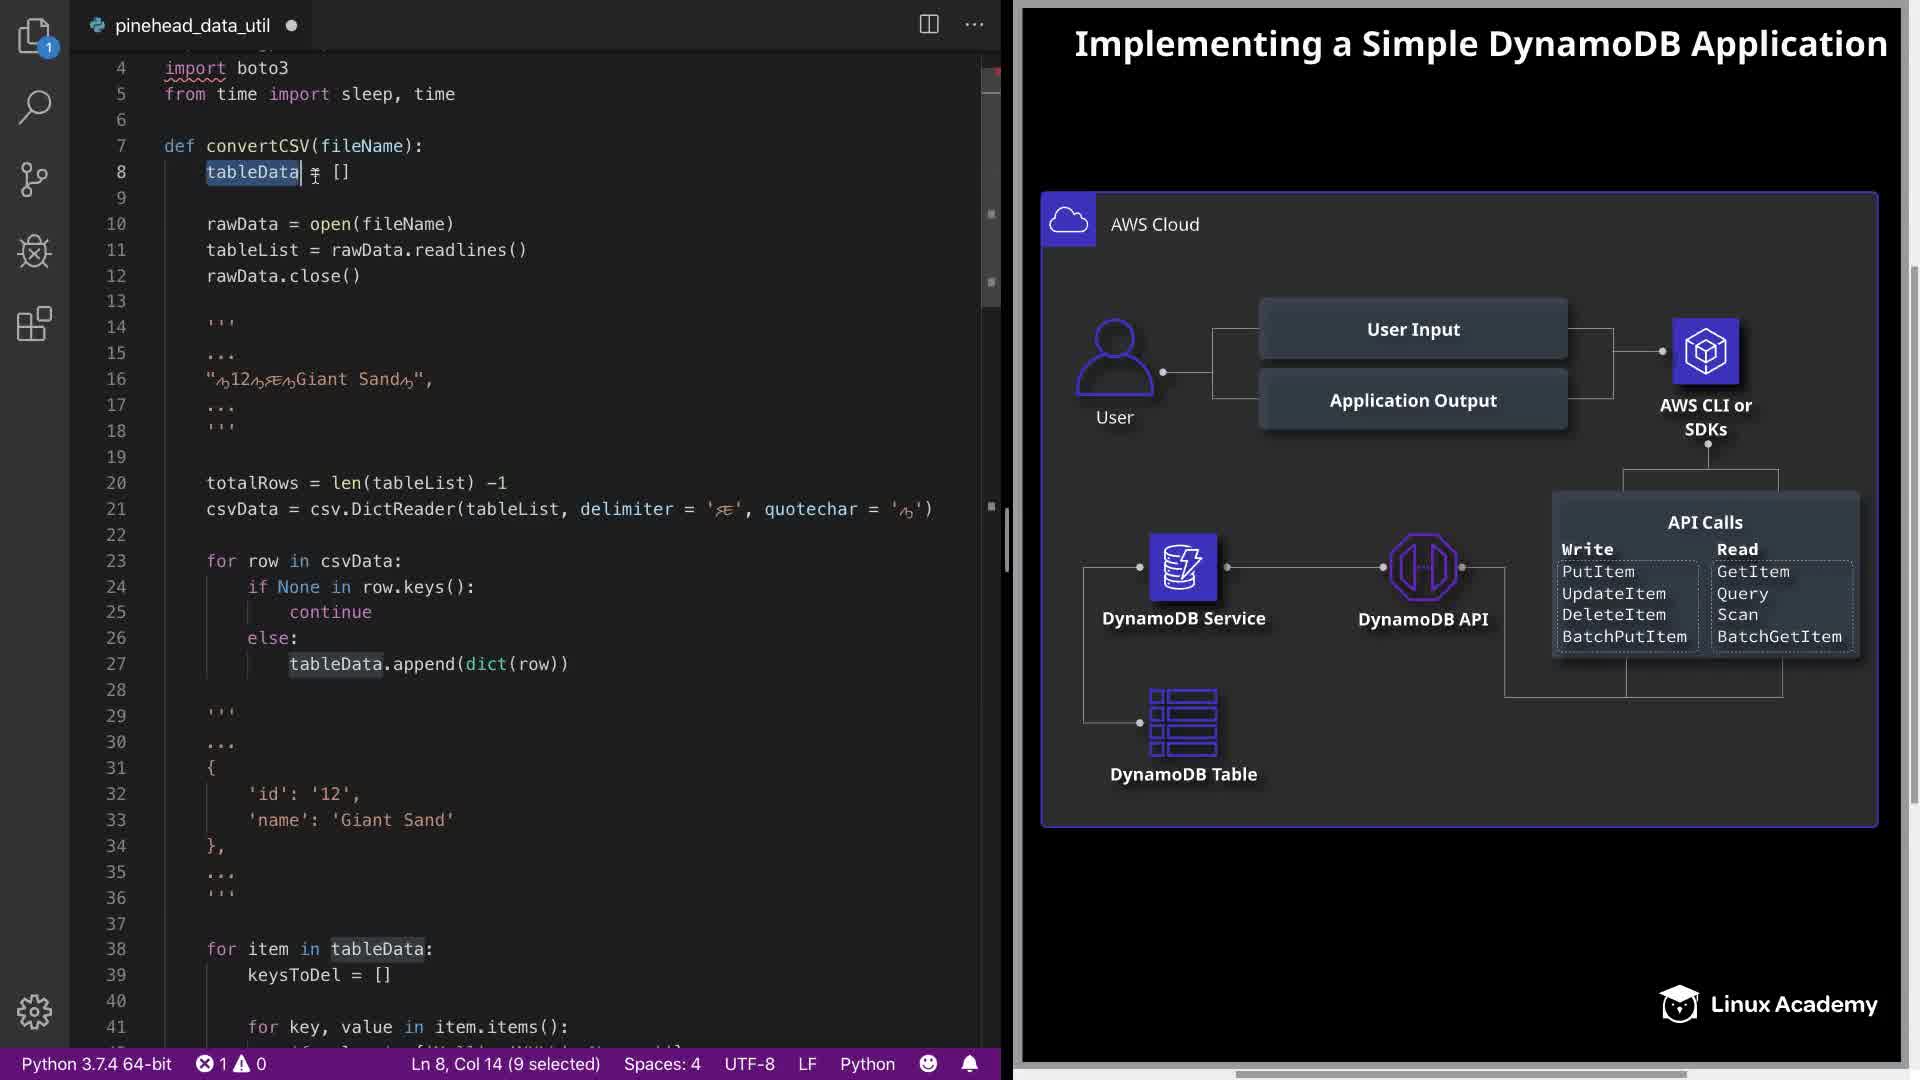Open errors and warnings problems indicator
Viewport: 1920px width, 1080px height.
(231, 1064)
